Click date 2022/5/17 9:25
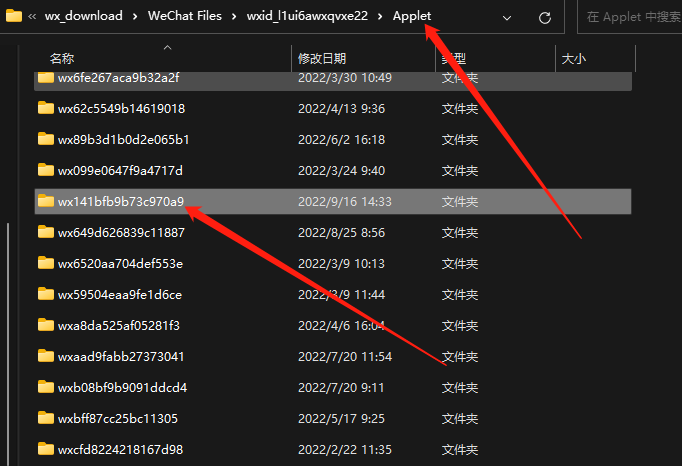Viewport: 682px width, 466px height. (341, 419)
